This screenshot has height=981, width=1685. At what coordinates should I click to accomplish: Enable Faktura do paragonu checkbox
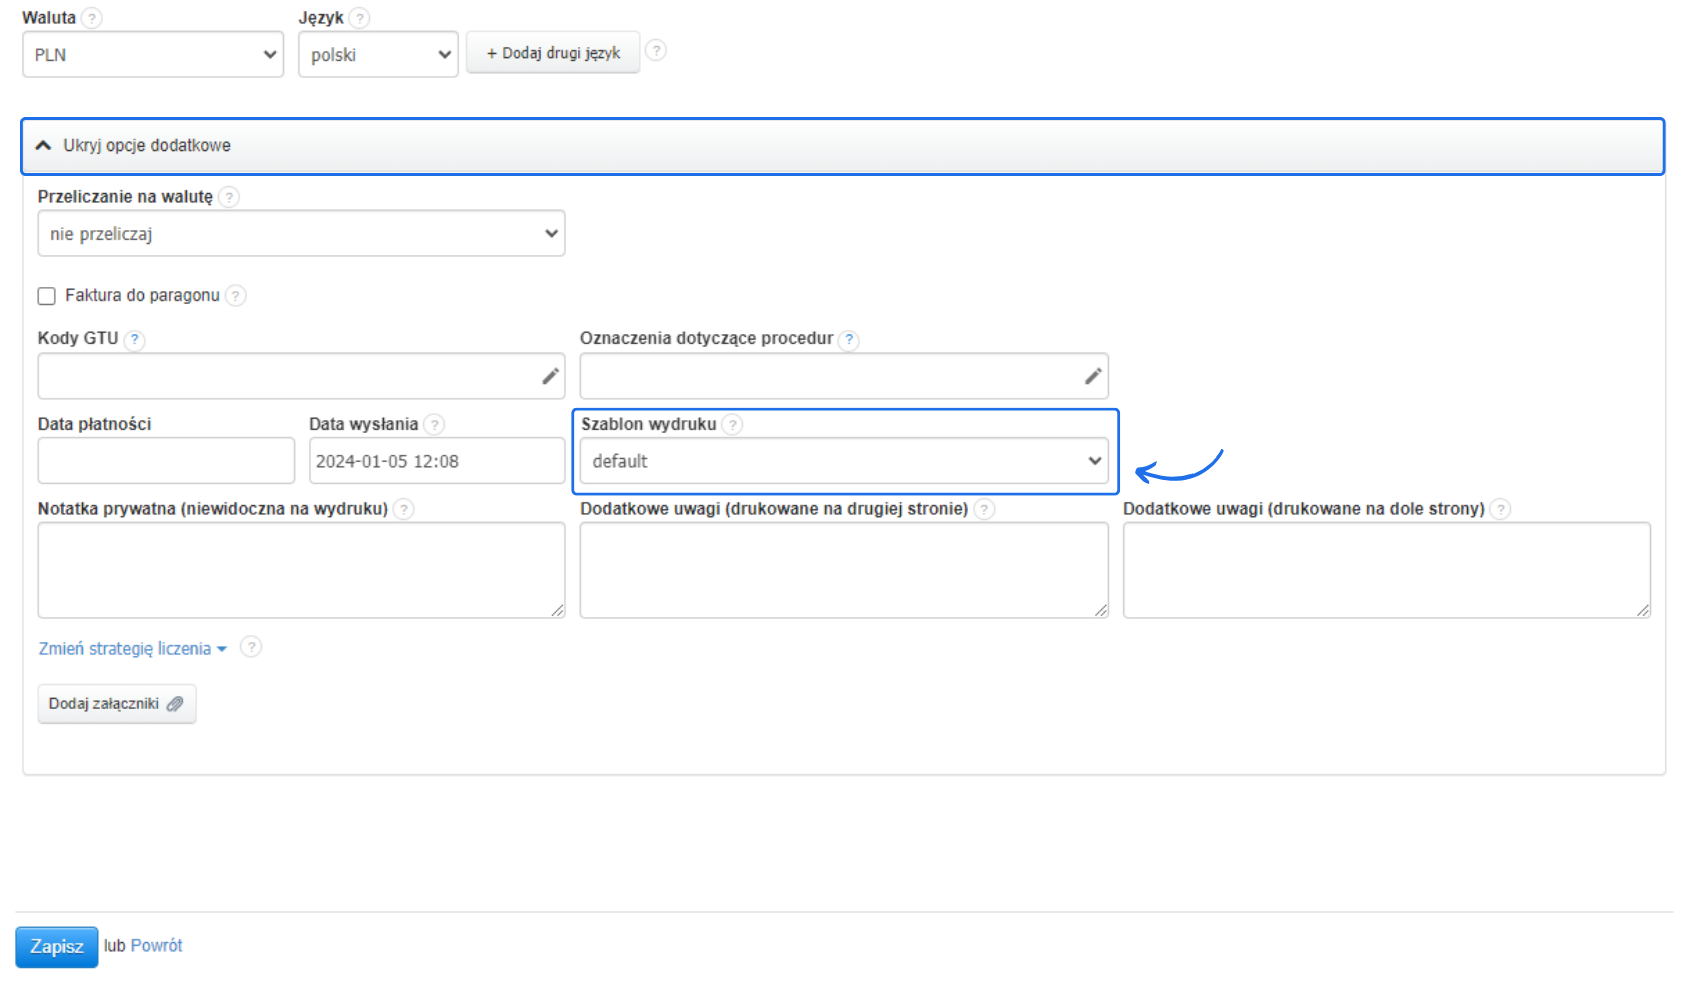[47, 296]
